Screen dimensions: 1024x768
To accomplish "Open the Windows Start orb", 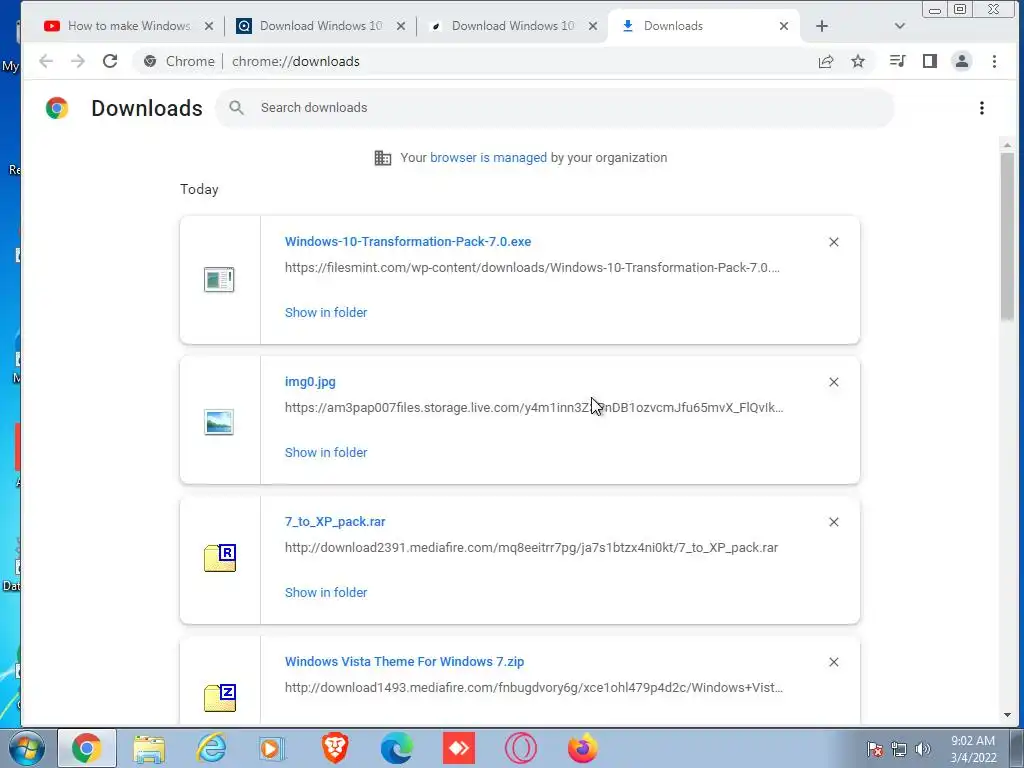I will point(25,748).
